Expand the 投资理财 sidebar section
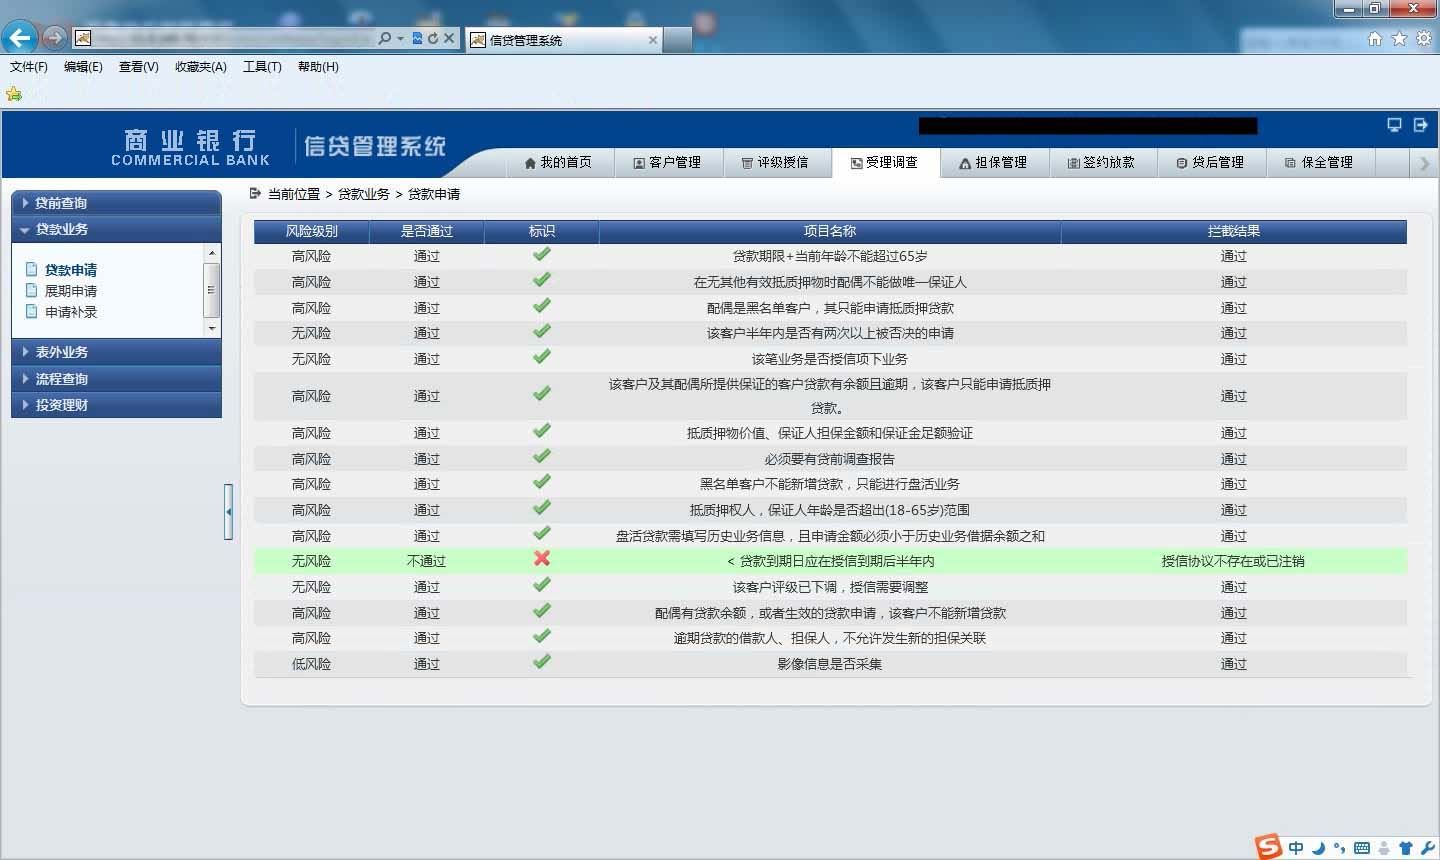1440x860 pixels. 116,405
